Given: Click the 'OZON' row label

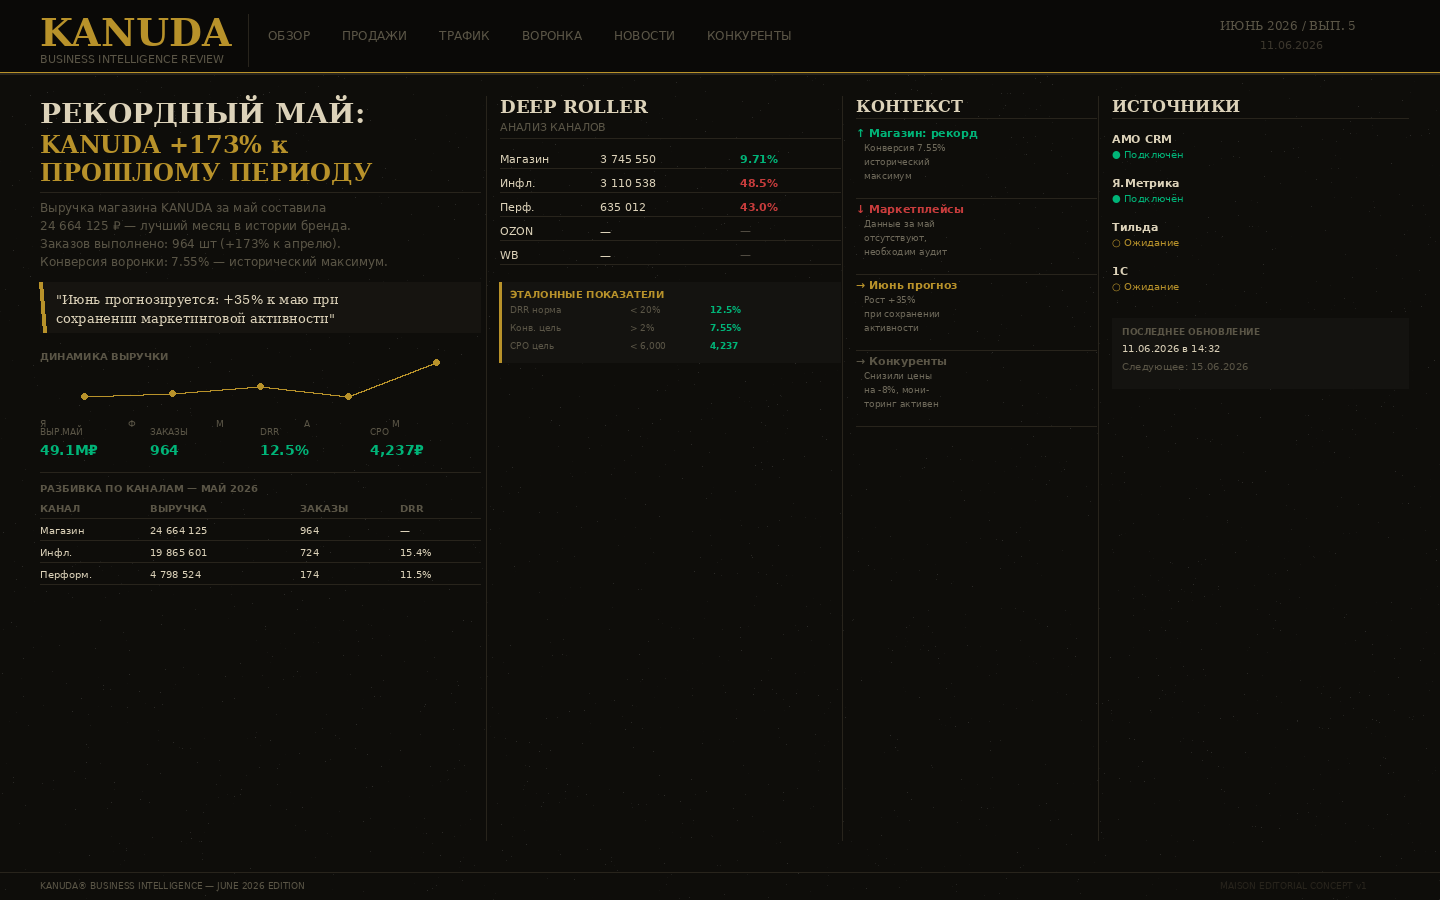Looking at the screenshot, I should (517, 231).
